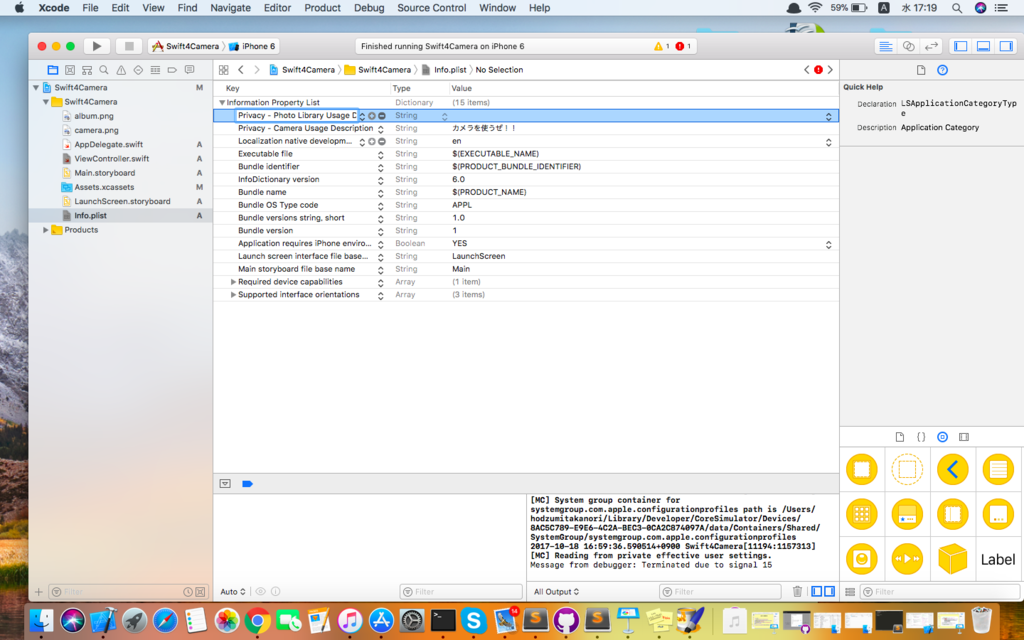Click the object library filter field
This screenshot has width=1024, height=640.
coord(940,592)
